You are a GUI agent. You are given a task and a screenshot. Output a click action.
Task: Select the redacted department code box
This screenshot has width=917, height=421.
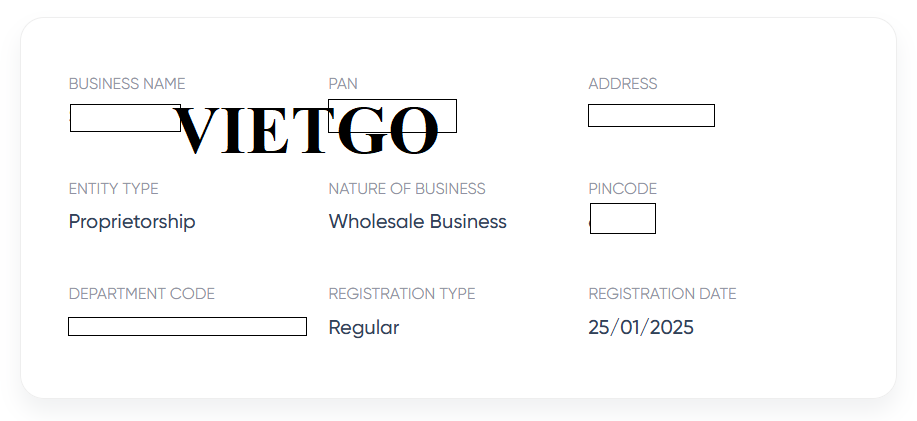(187, 327)
